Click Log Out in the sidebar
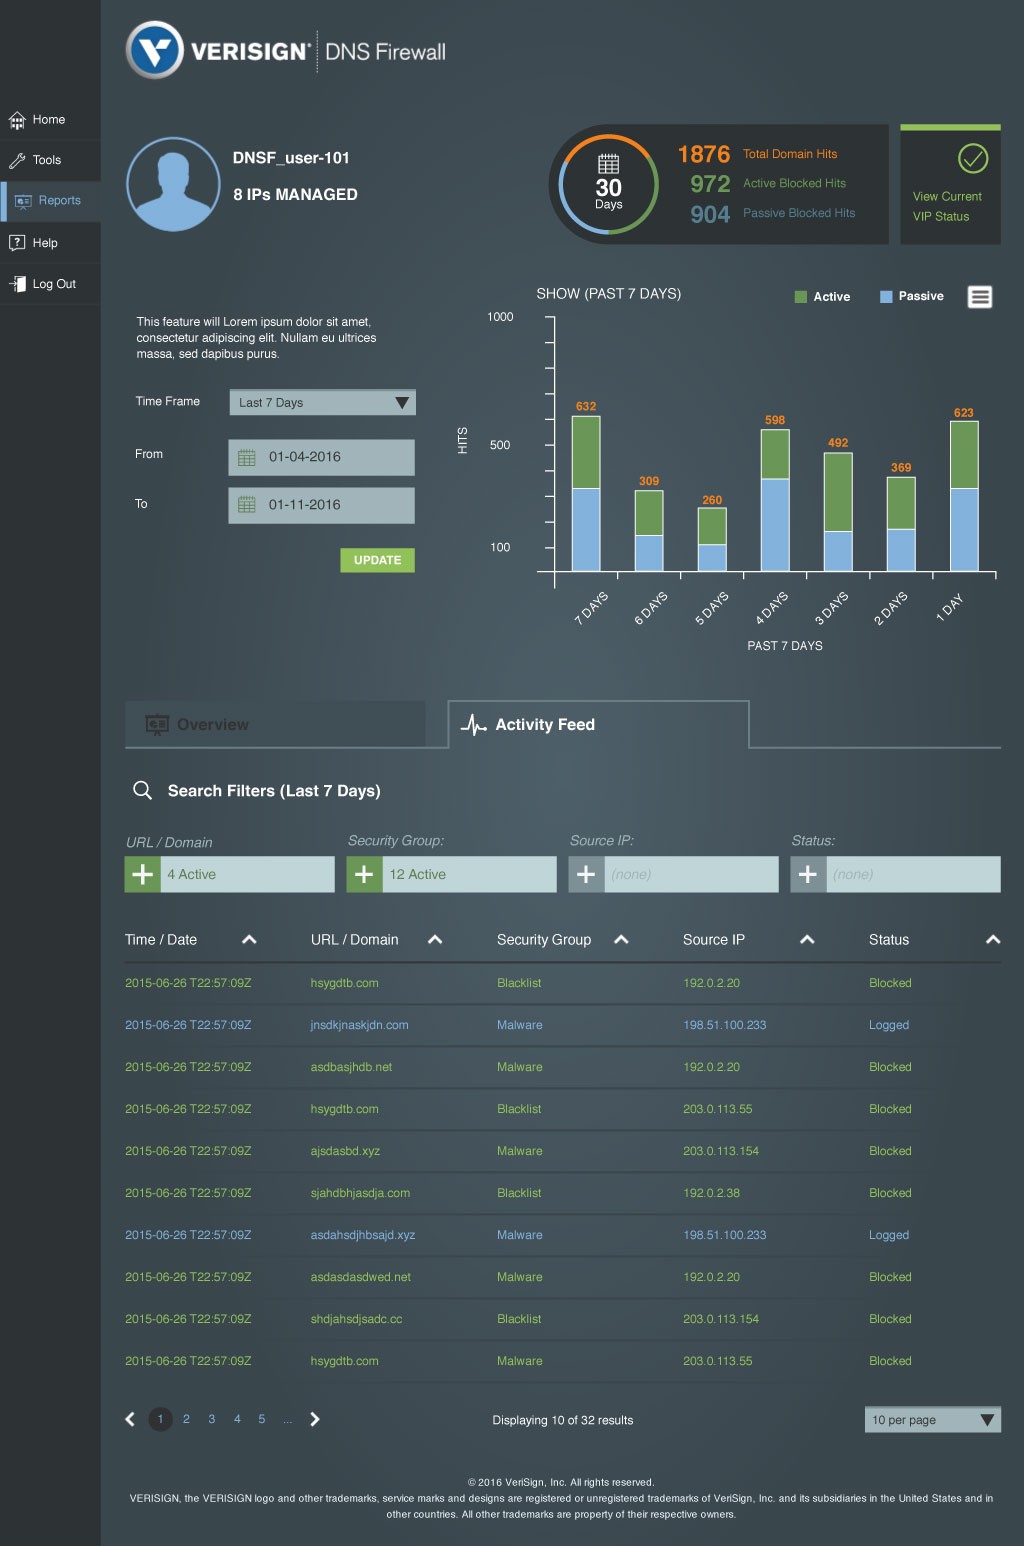Screen dimensions: 1024x1546 tap(50, 284)
